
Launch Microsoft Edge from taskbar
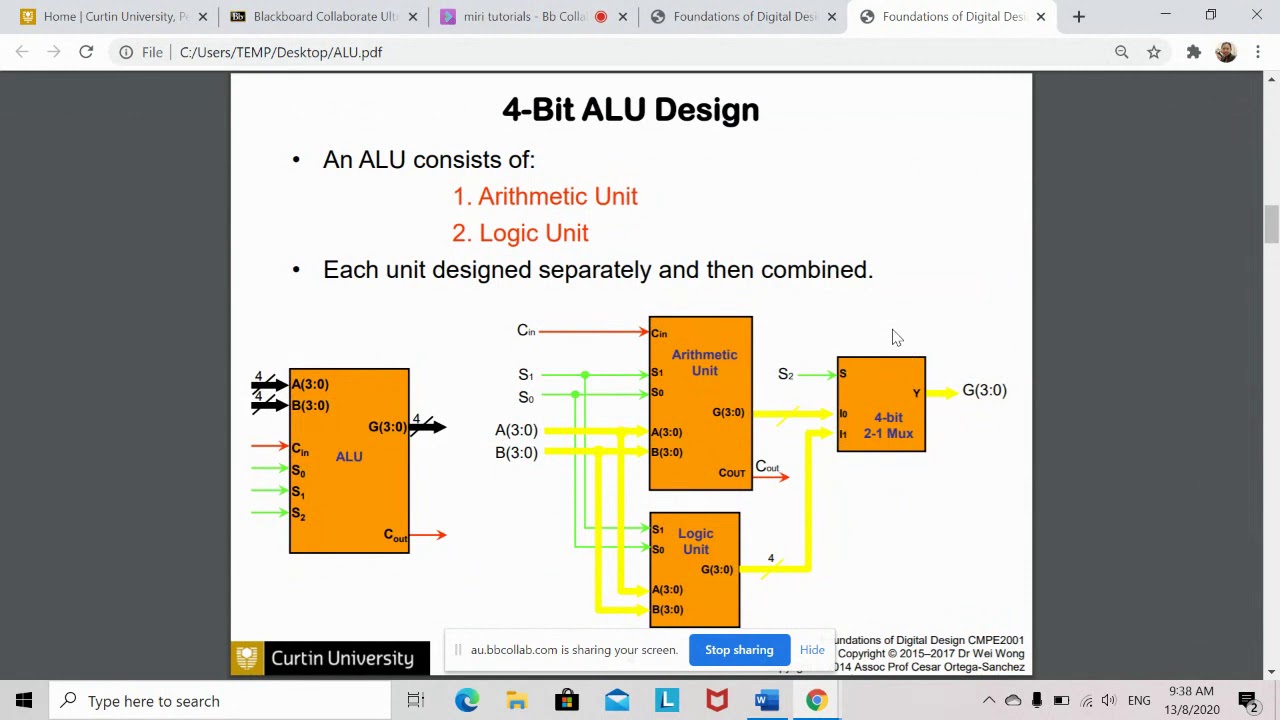(467, 701)
